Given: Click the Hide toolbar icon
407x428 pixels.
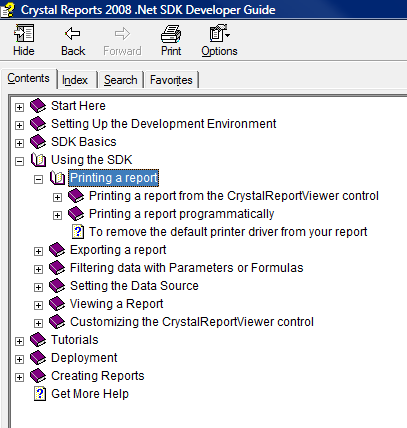Looking at the screenshot, I should pos(24,33).
